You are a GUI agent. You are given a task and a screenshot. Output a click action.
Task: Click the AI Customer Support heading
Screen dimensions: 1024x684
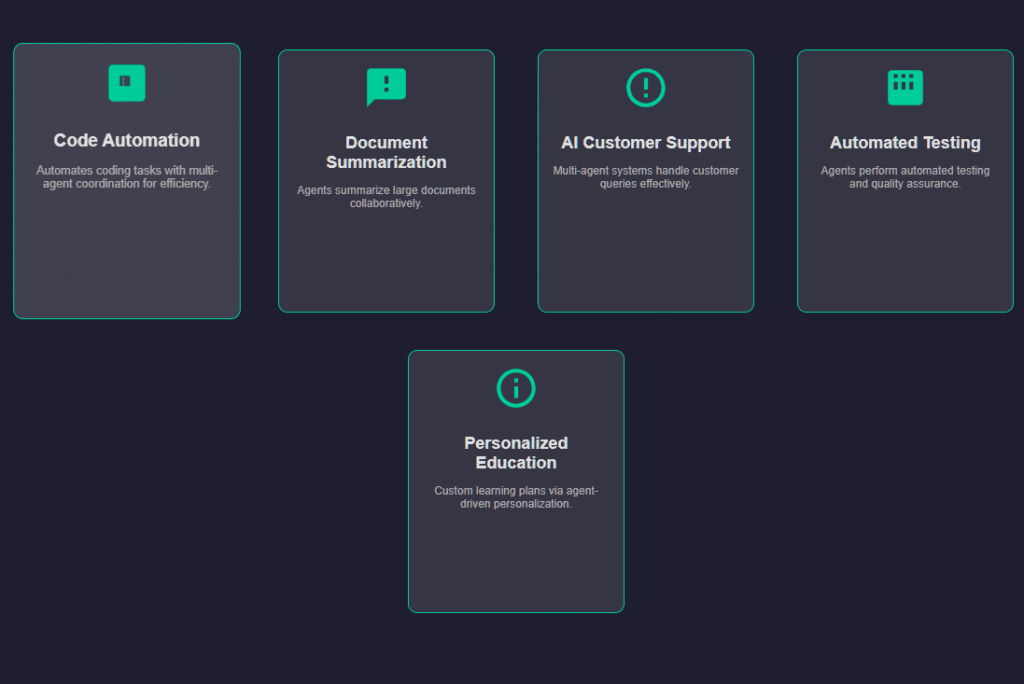[x=646, y=142]
